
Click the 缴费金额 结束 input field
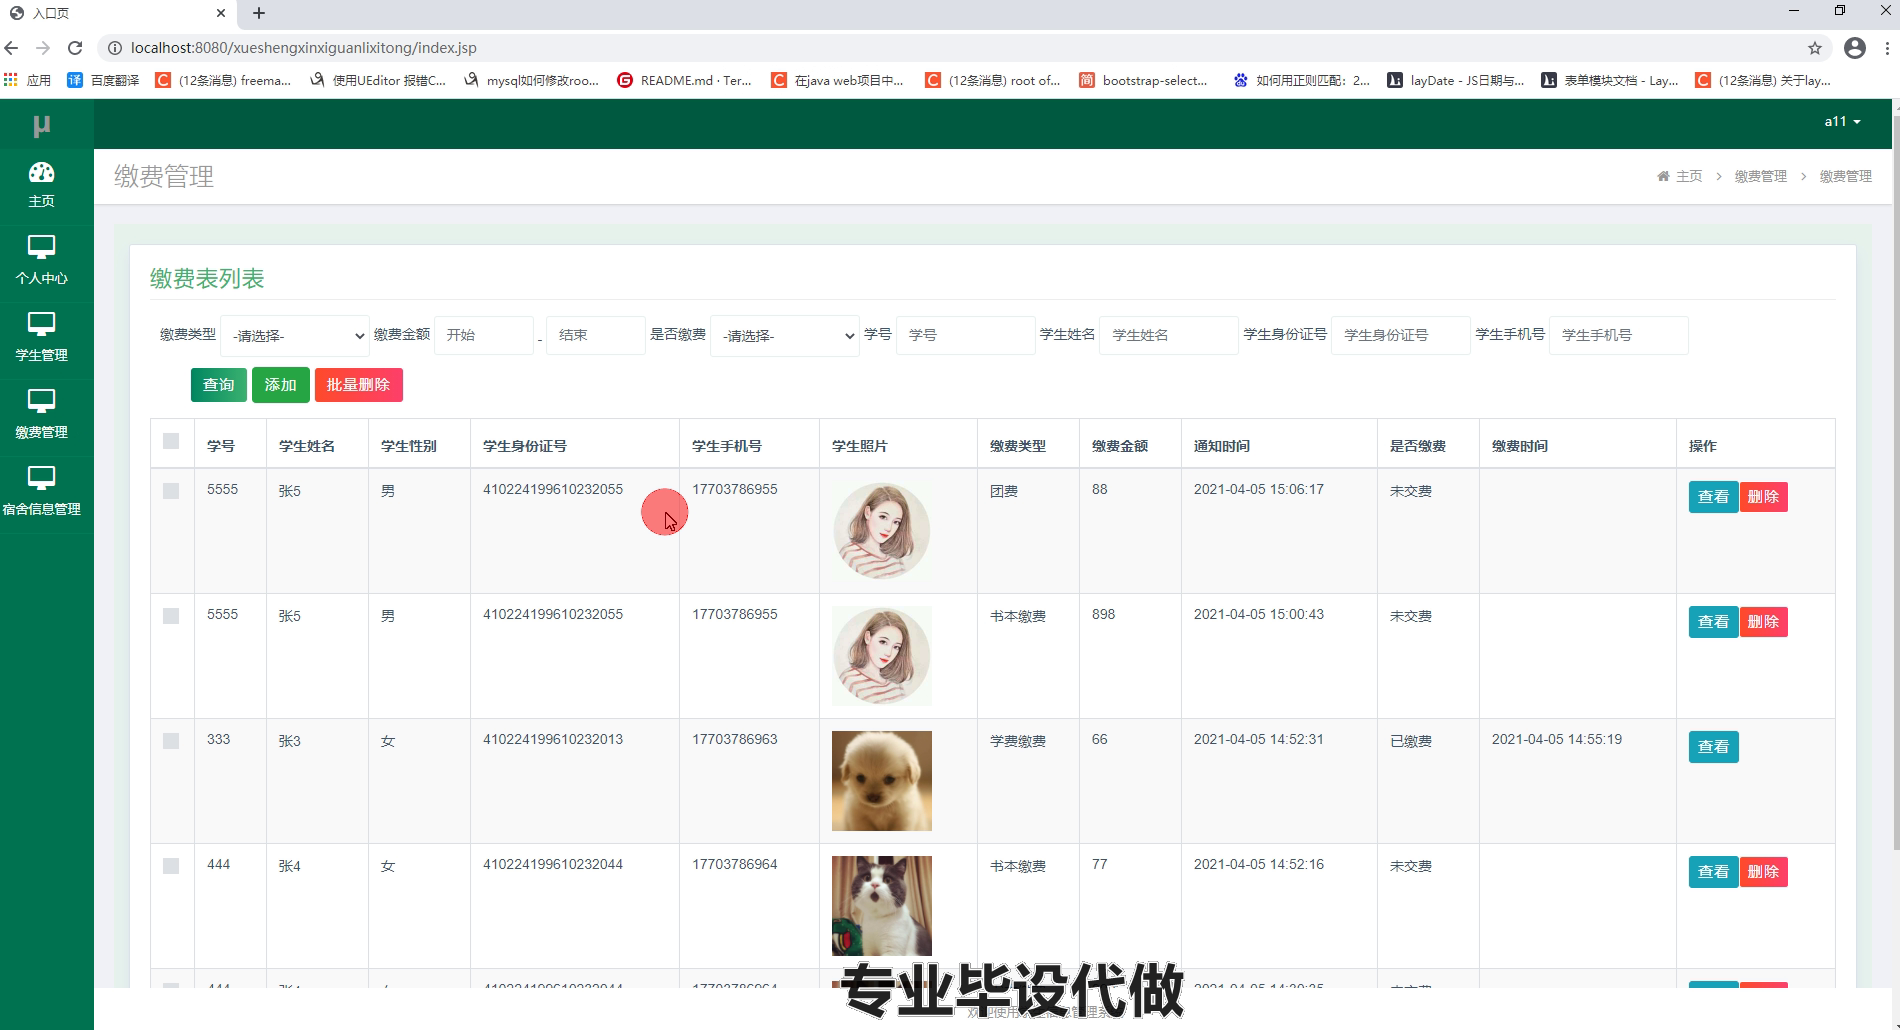pyautogui.click(x=596, y=335)
